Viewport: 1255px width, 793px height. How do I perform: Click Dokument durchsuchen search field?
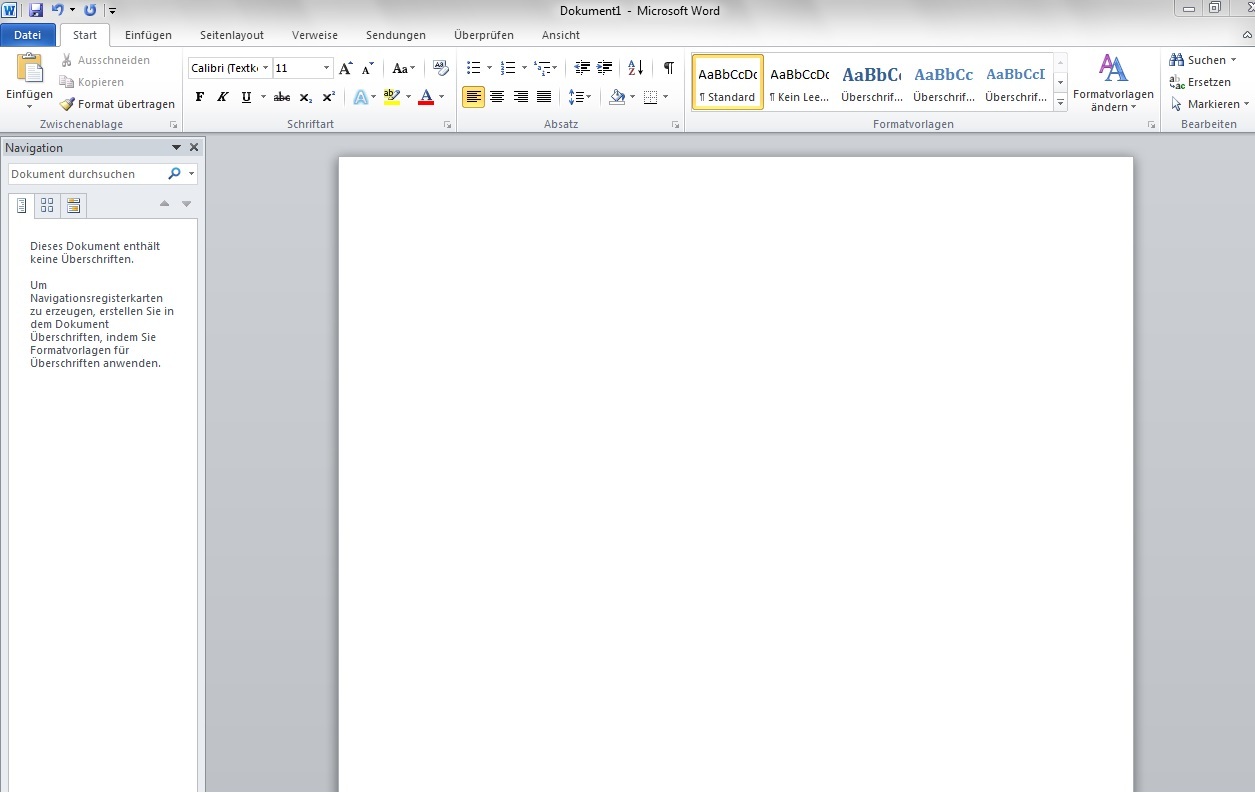(86, 174)
